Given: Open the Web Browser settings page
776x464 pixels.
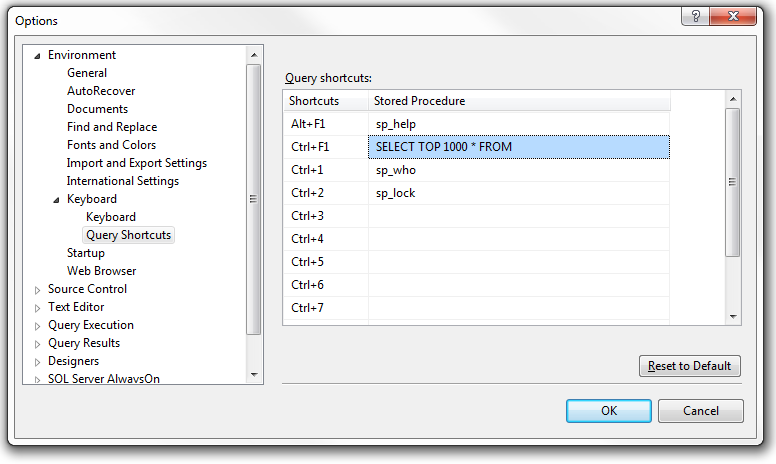Looking at the screenshot, I should click(x=101, y=271).
